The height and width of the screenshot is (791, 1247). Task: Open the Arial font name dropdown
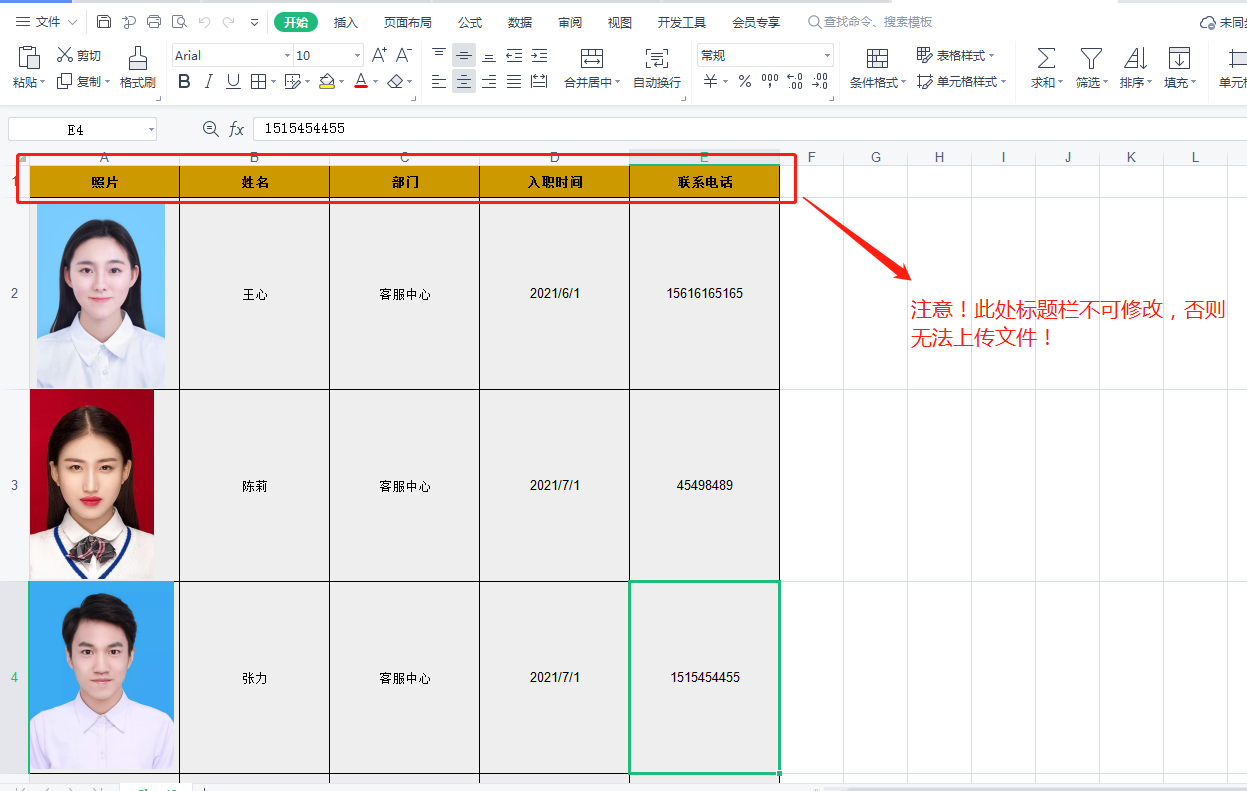tap(287, 56)
